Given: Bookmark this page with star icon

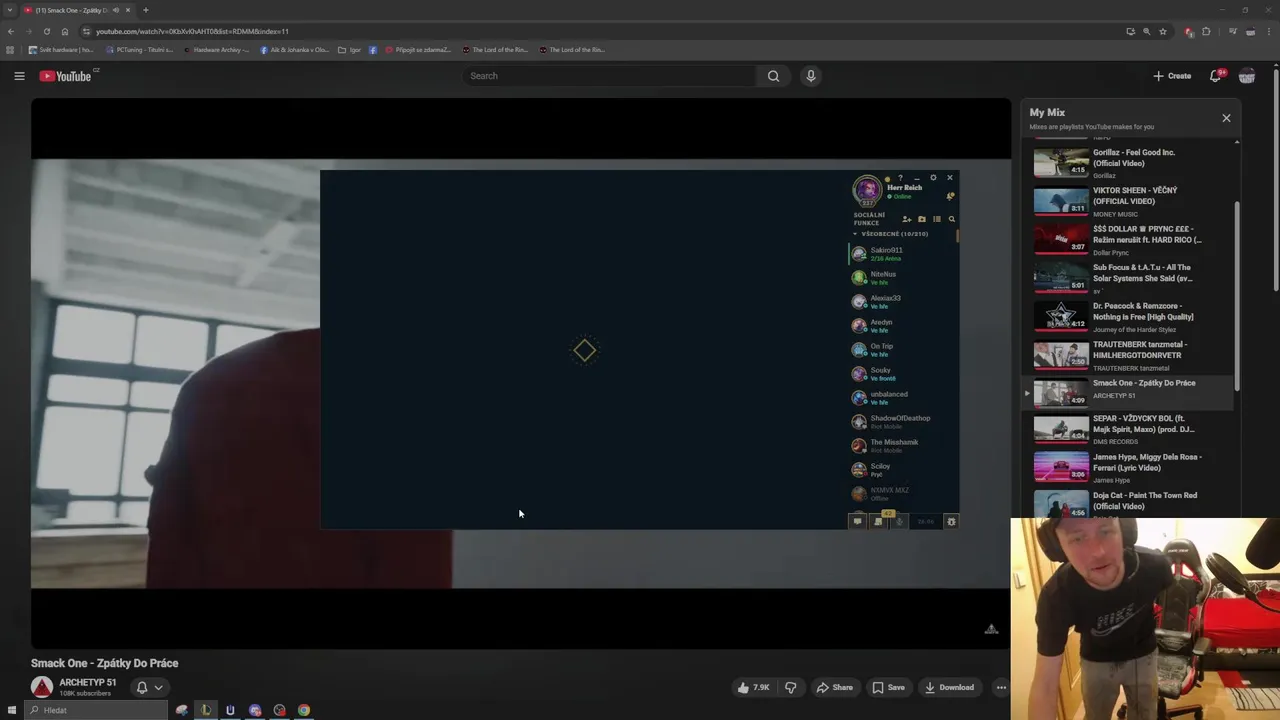Looking at the screenshot, I should 1163,31.
